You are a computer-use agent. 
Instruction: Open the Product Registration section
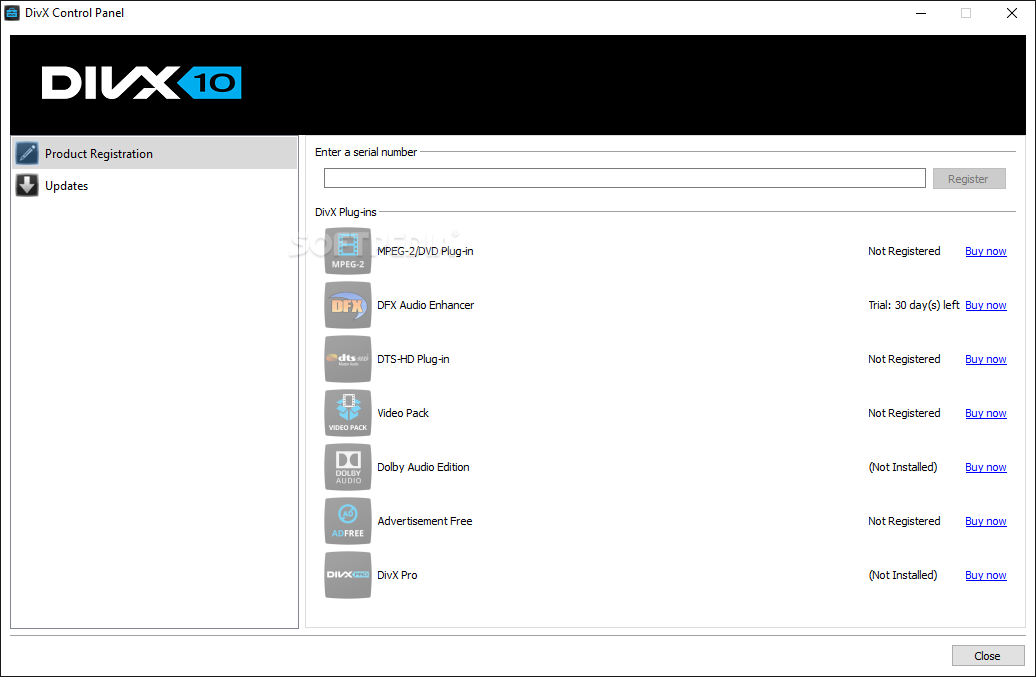pos(155,153)
